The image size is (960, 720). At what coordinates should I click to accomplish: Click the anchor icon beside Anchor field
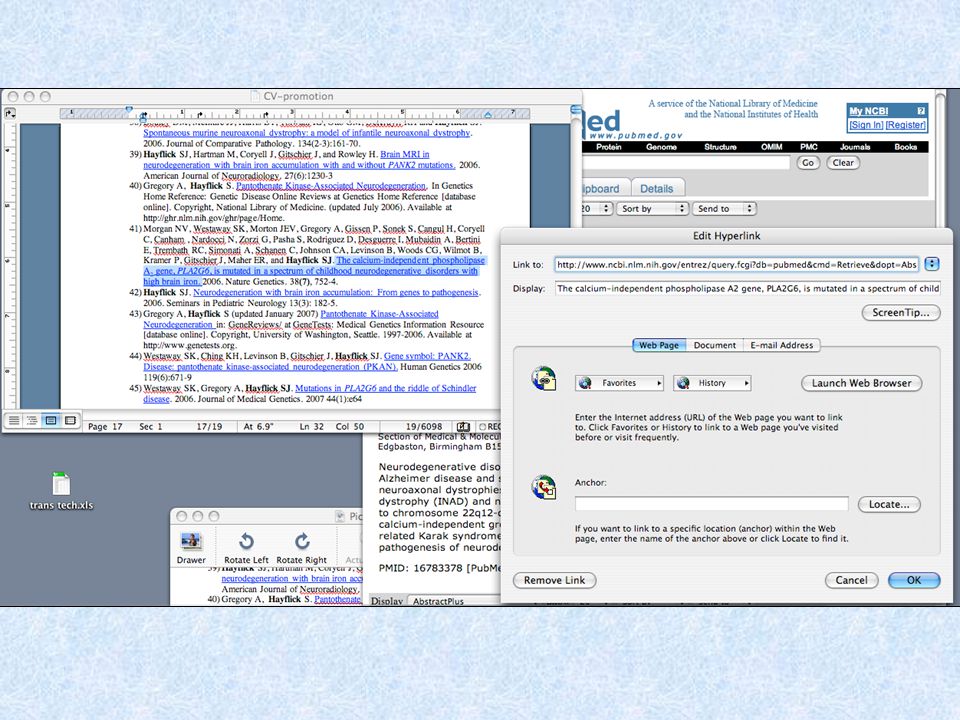544,487
